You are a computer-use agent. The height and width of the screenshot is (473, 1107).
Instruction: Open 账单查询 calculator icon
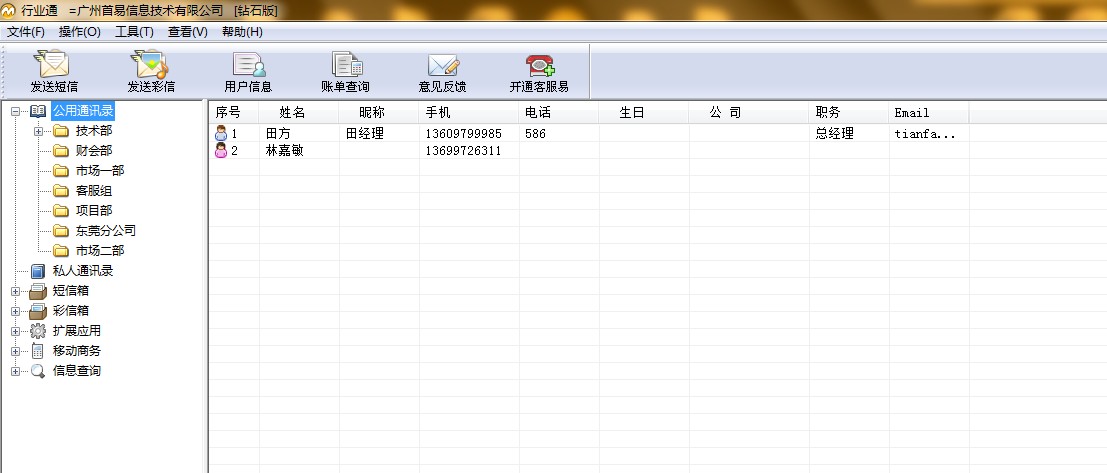tap(347, 65)
